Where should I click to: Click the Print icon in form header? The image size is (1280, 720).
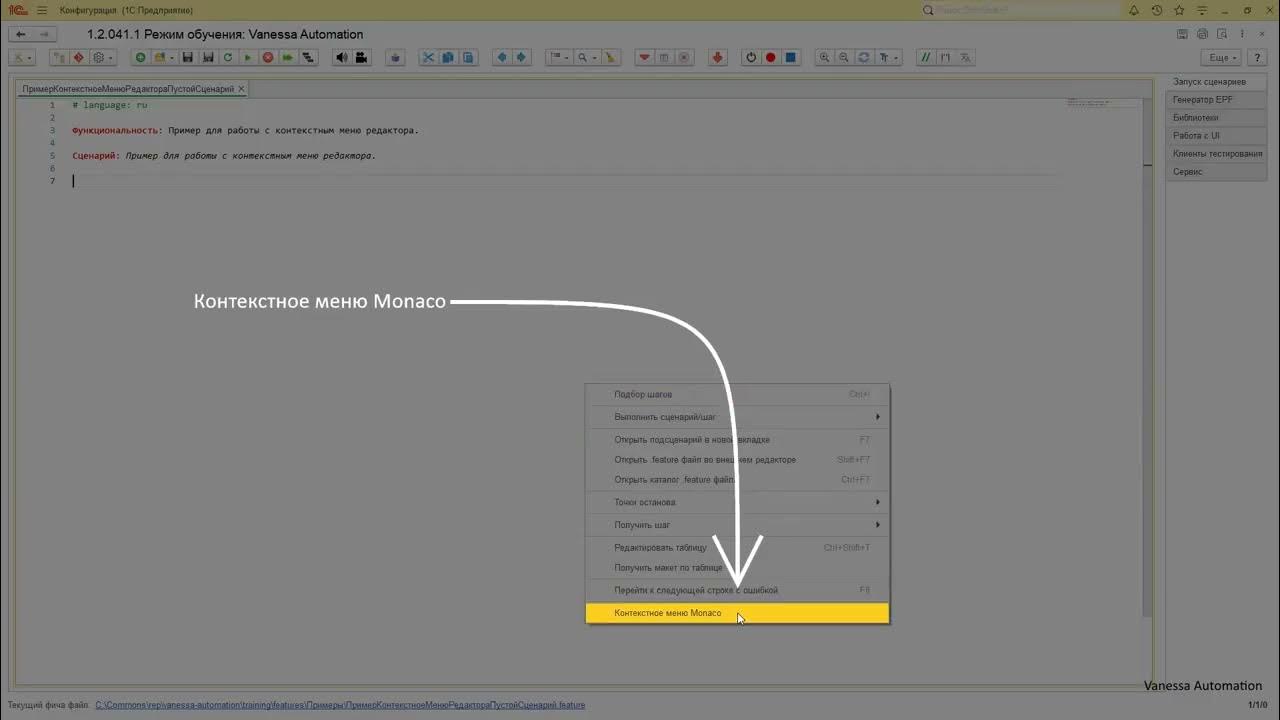[x=1203, y=34]
